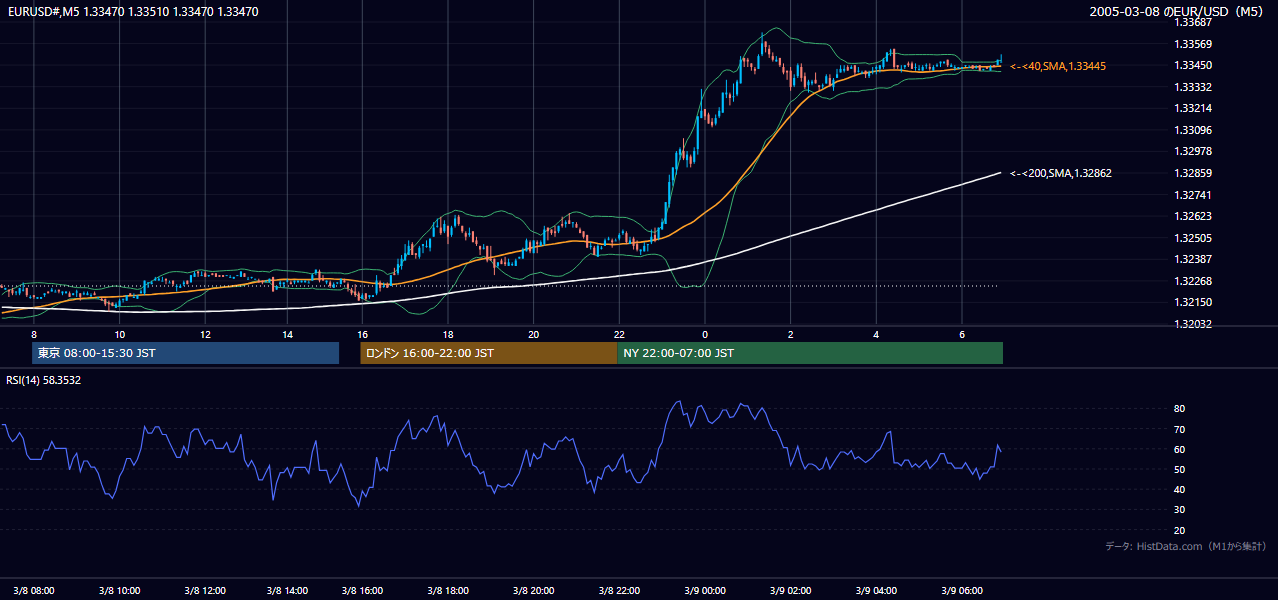Click the 3/8 18:00 time label

pos(448,590)
